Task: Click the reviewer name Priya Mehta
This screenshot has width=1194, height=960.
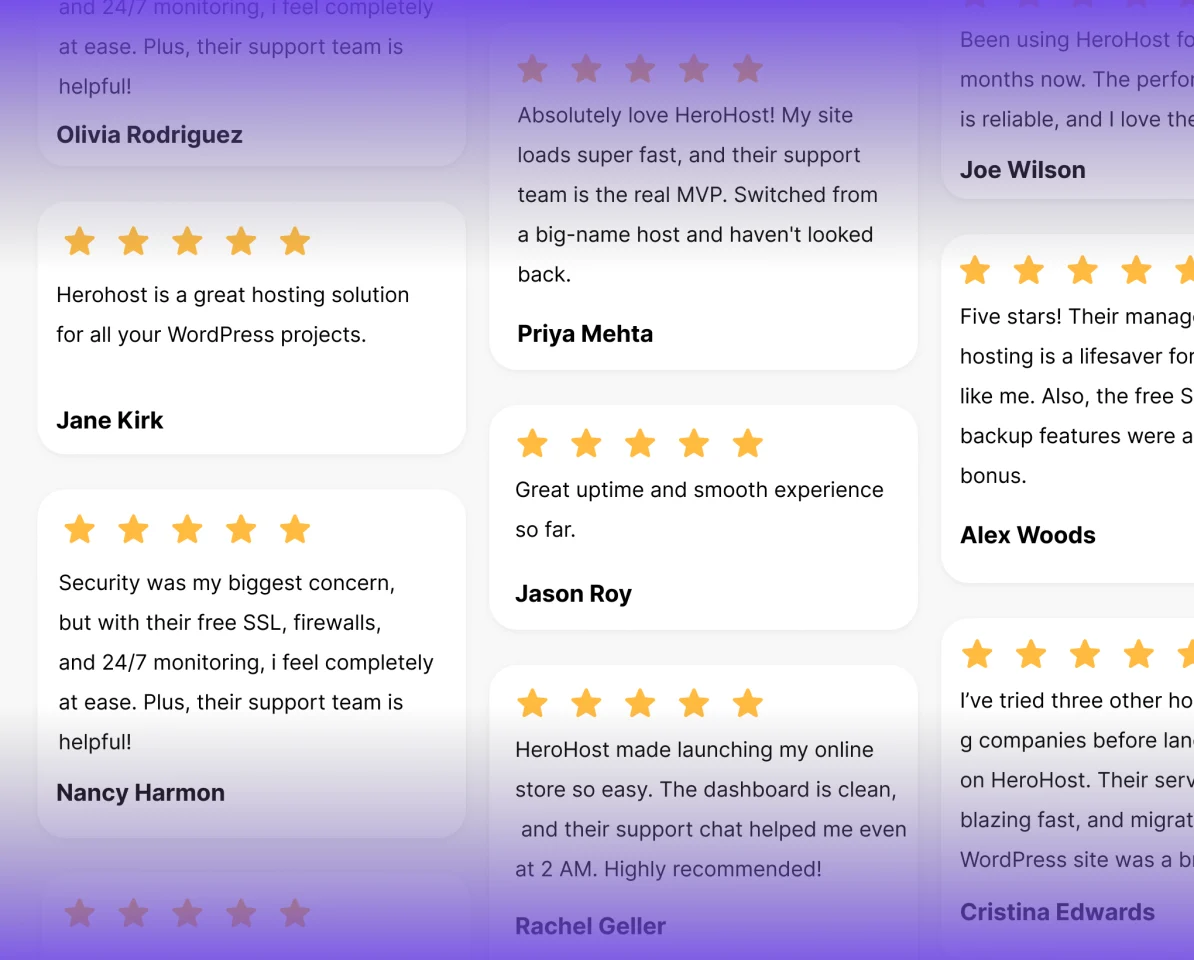Action: (585, 333)
